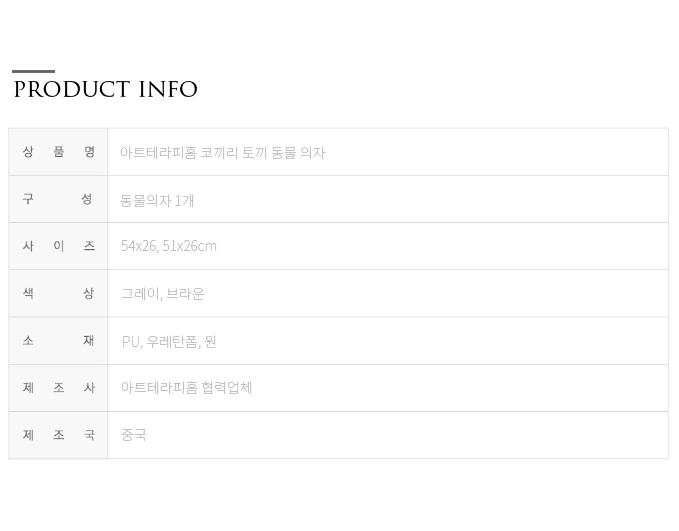
Task: Select the 소재 row label
Action: point(58,340)
